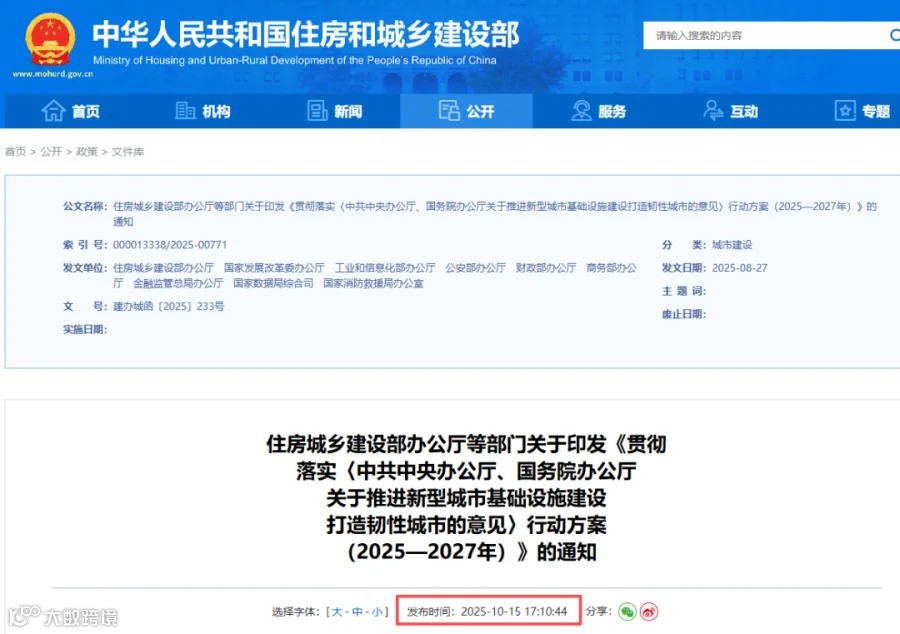900x634 pixels.
Task: Click the Ministry of Housing English title
Action: (294, 60)
